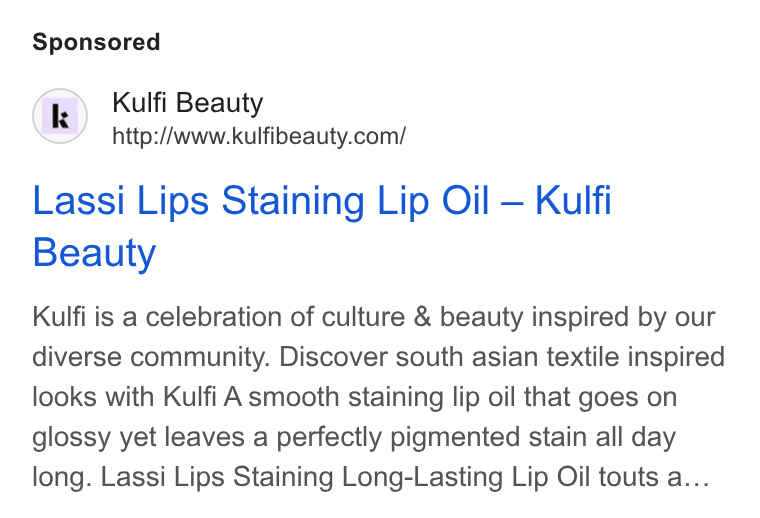Viewport: 760px width, 518px height.
Task: Open the http://www.kulfibeauty.com/ URL
Action: 259,136
